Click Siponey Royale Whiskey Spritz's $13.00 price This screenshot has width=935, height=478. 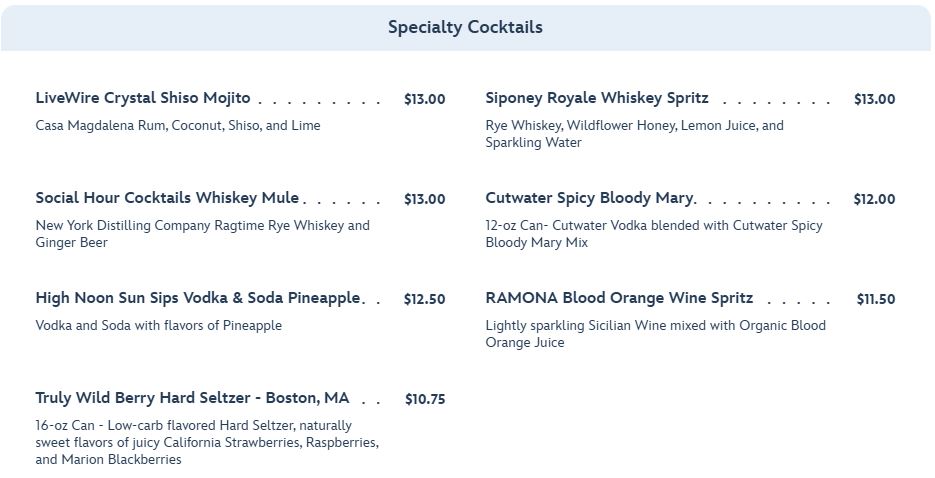point(874,99)
